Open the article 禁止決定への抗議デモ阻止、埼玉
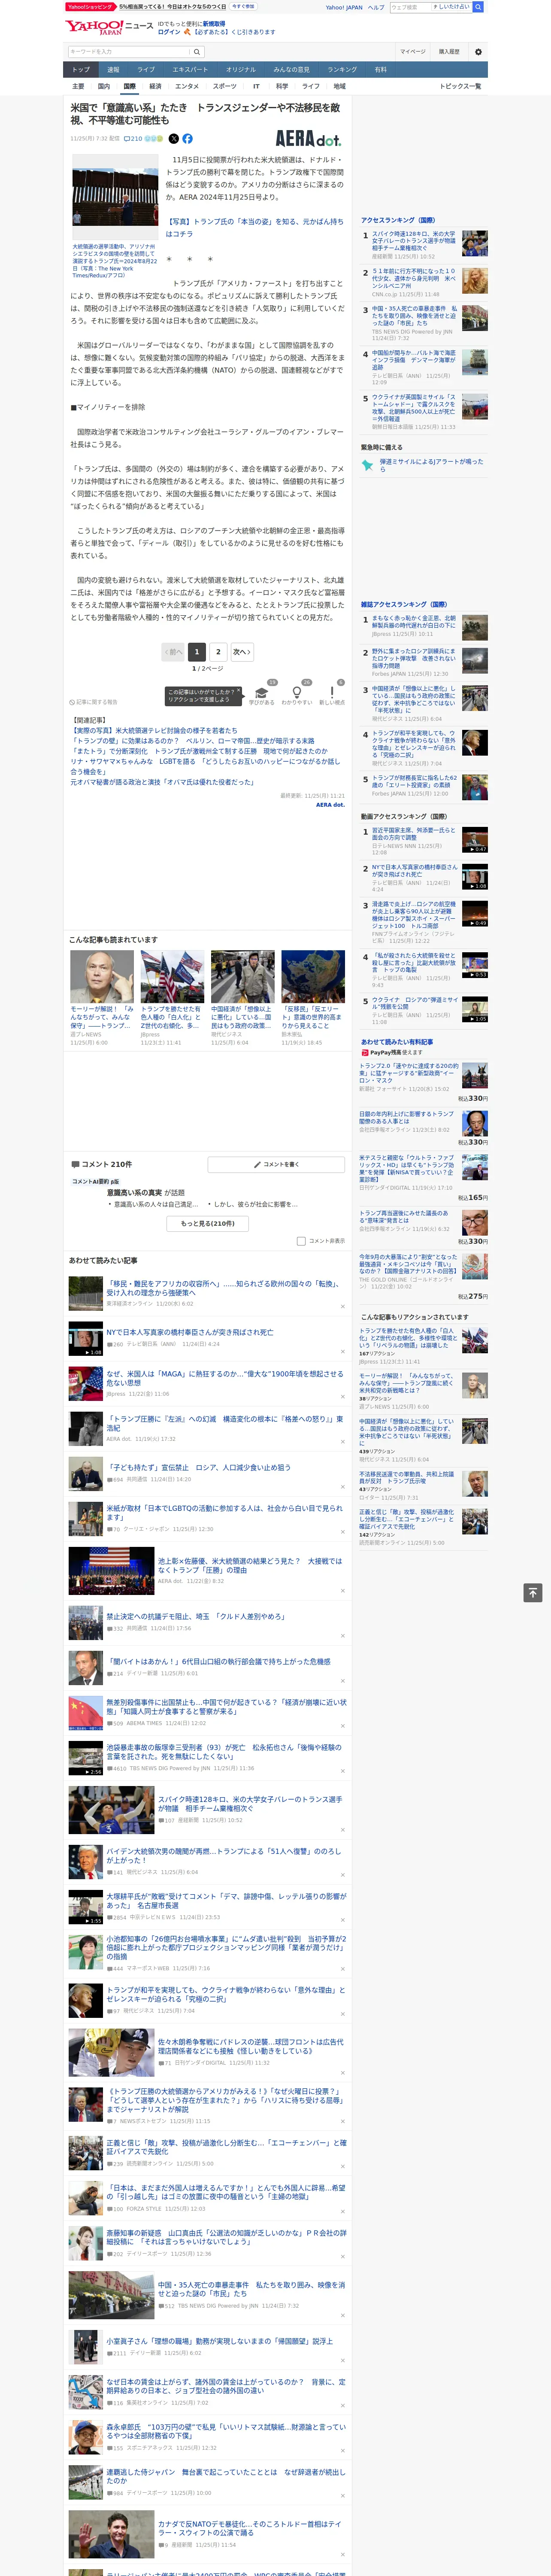The image size is (551, 2576). point(196,1616)
